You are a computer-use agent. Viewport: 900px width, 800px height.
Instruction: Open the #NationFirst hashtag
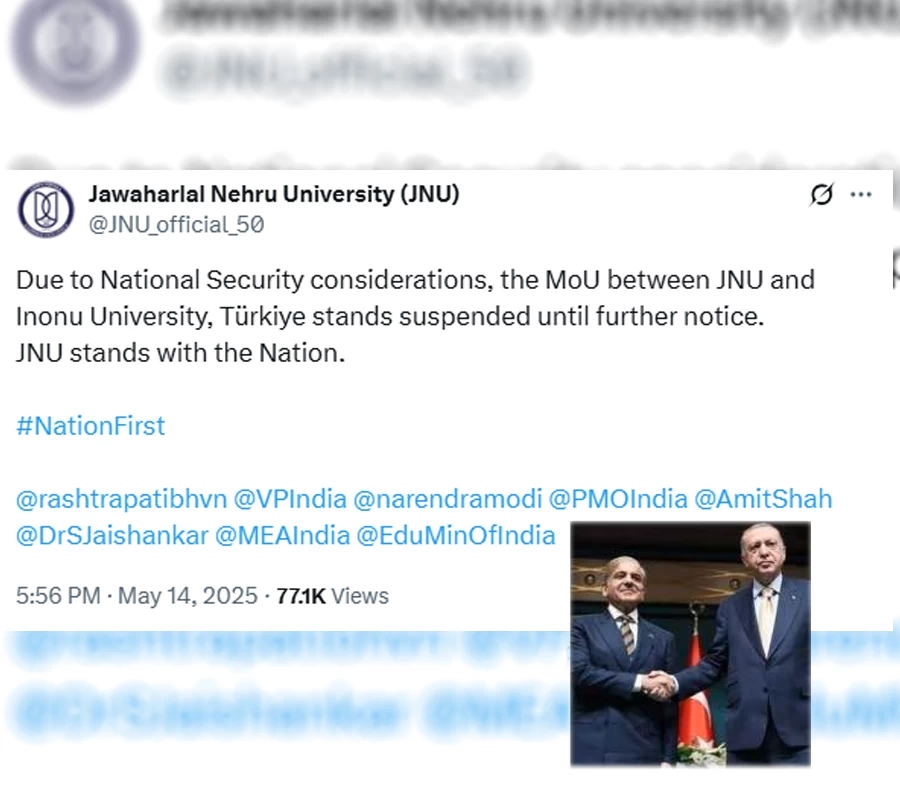tap(91, 426)
